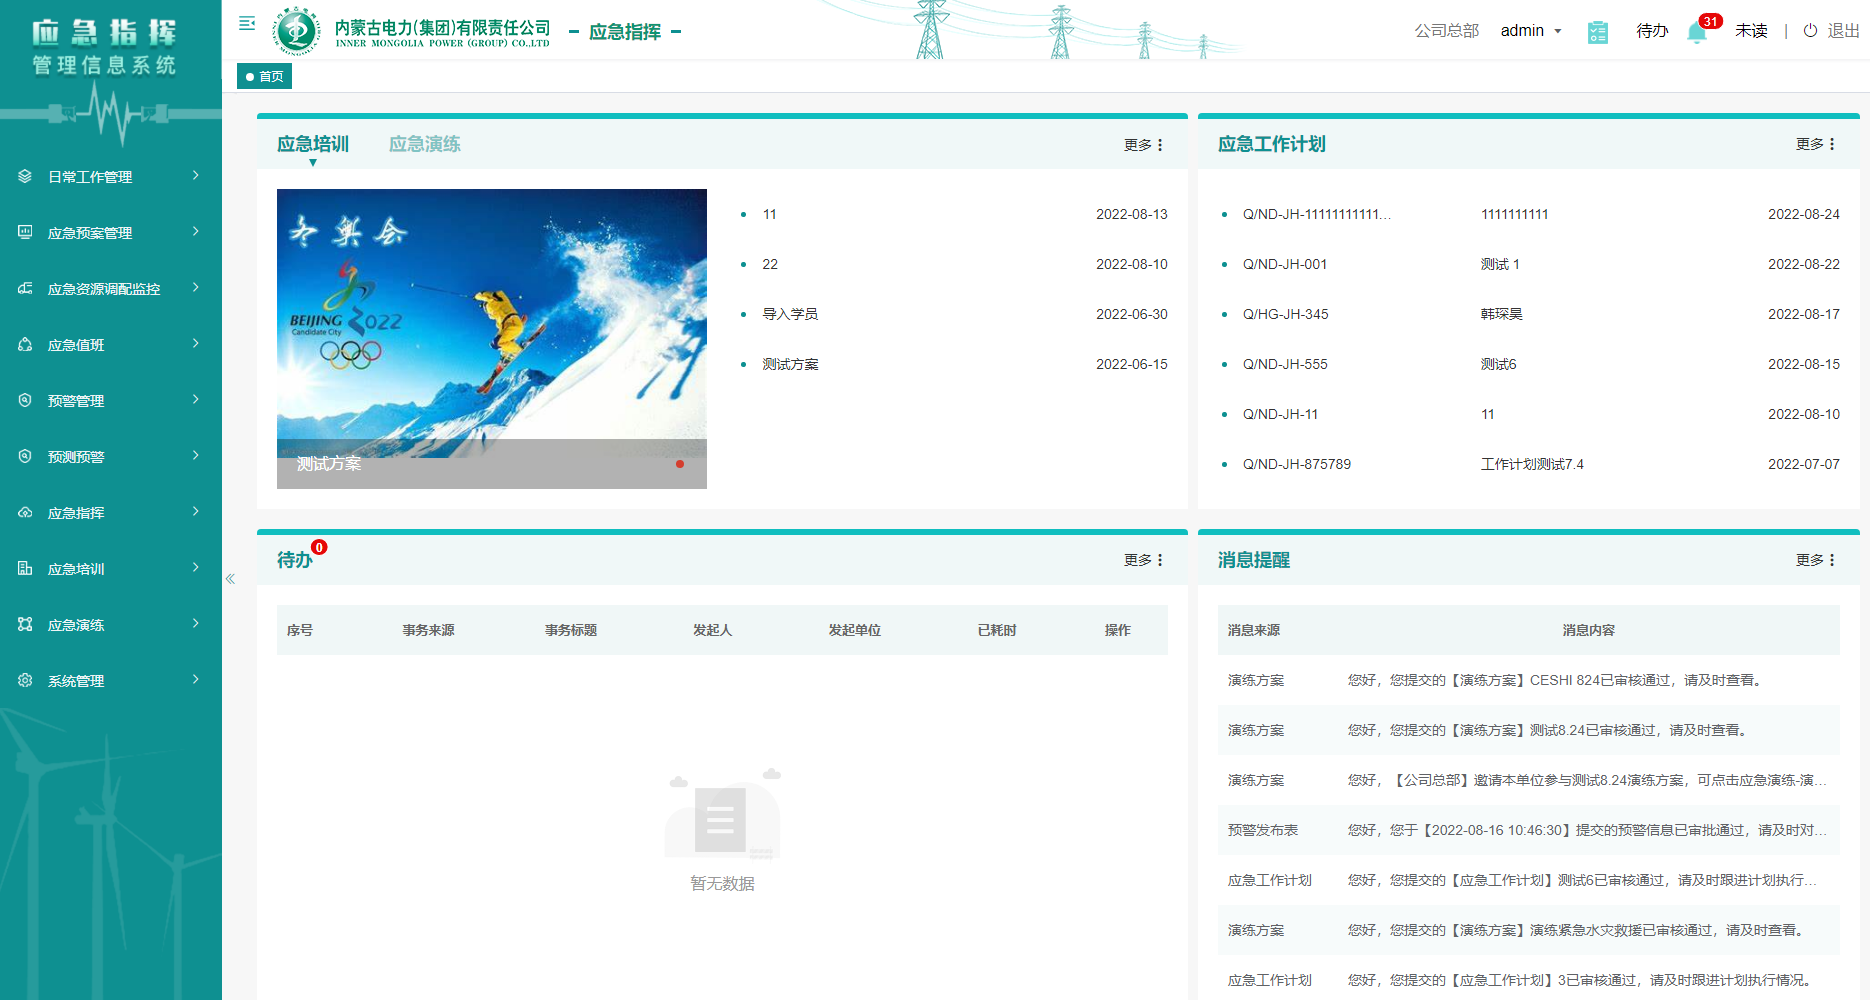Viewport: 1870px width, 1000px height.
Task: Click 更多 in 应急工作计划 panel
Action: pyautogui.click(x=1816, y=144)
